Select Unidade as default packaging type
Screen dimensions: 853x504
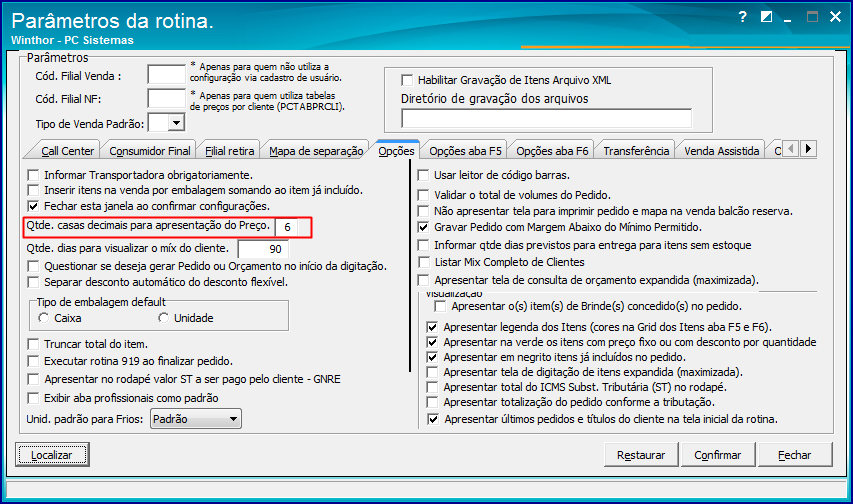tap(163, 318)
